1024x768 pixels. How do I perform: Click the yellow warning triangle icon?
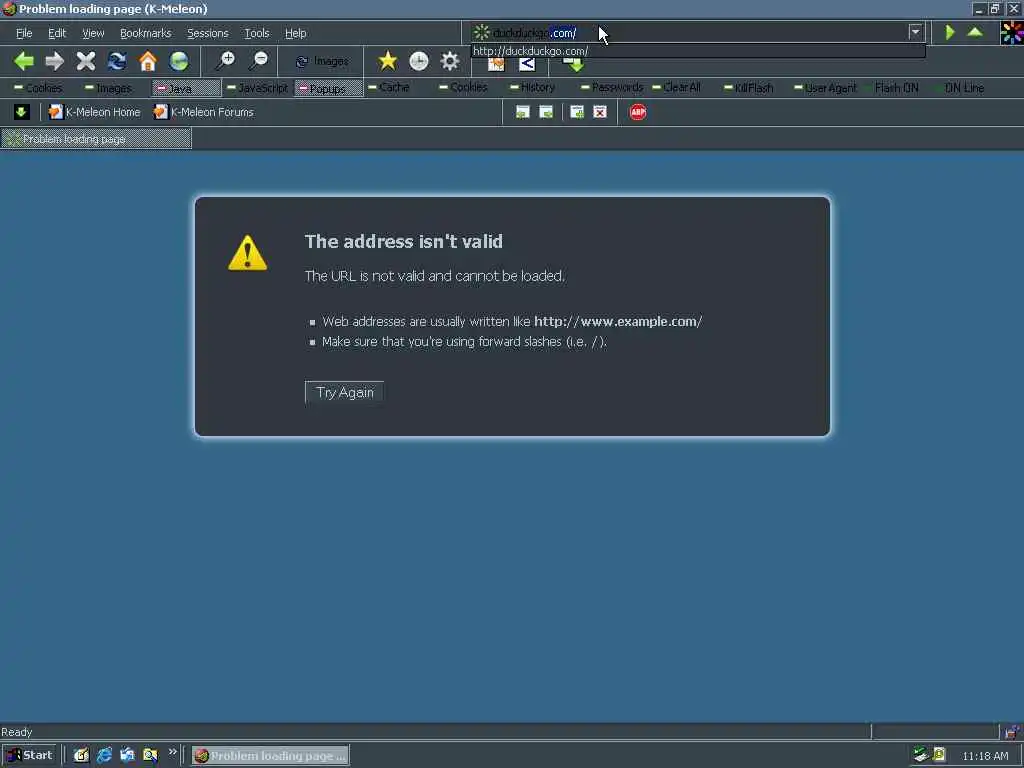[248, 253]
